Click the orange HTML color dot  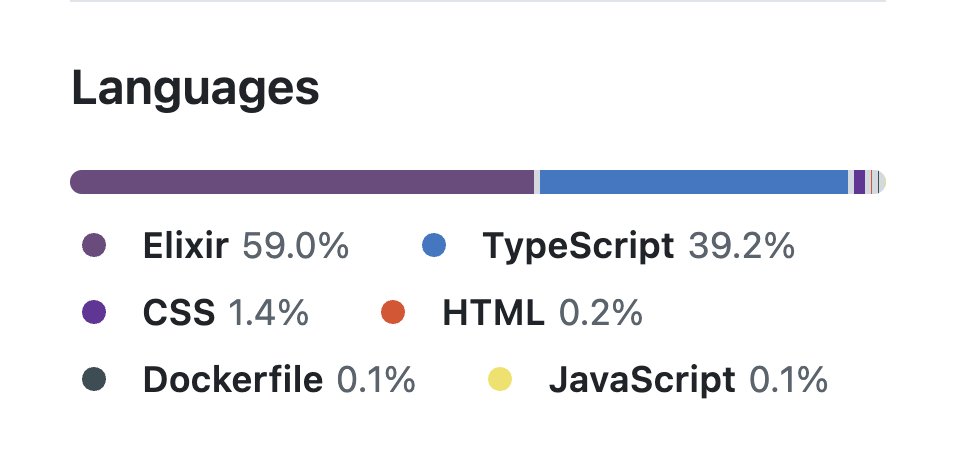pos(393,312)
